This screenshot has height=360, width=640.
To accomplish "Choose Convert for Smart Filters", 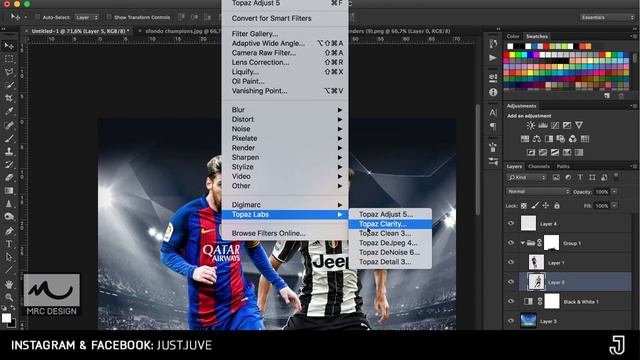I will point(285,18).
